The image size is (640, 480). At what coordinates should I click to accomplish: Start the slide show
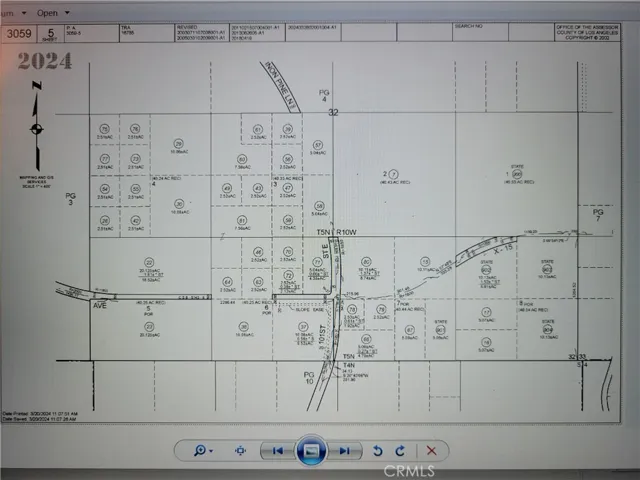point(311,451)
